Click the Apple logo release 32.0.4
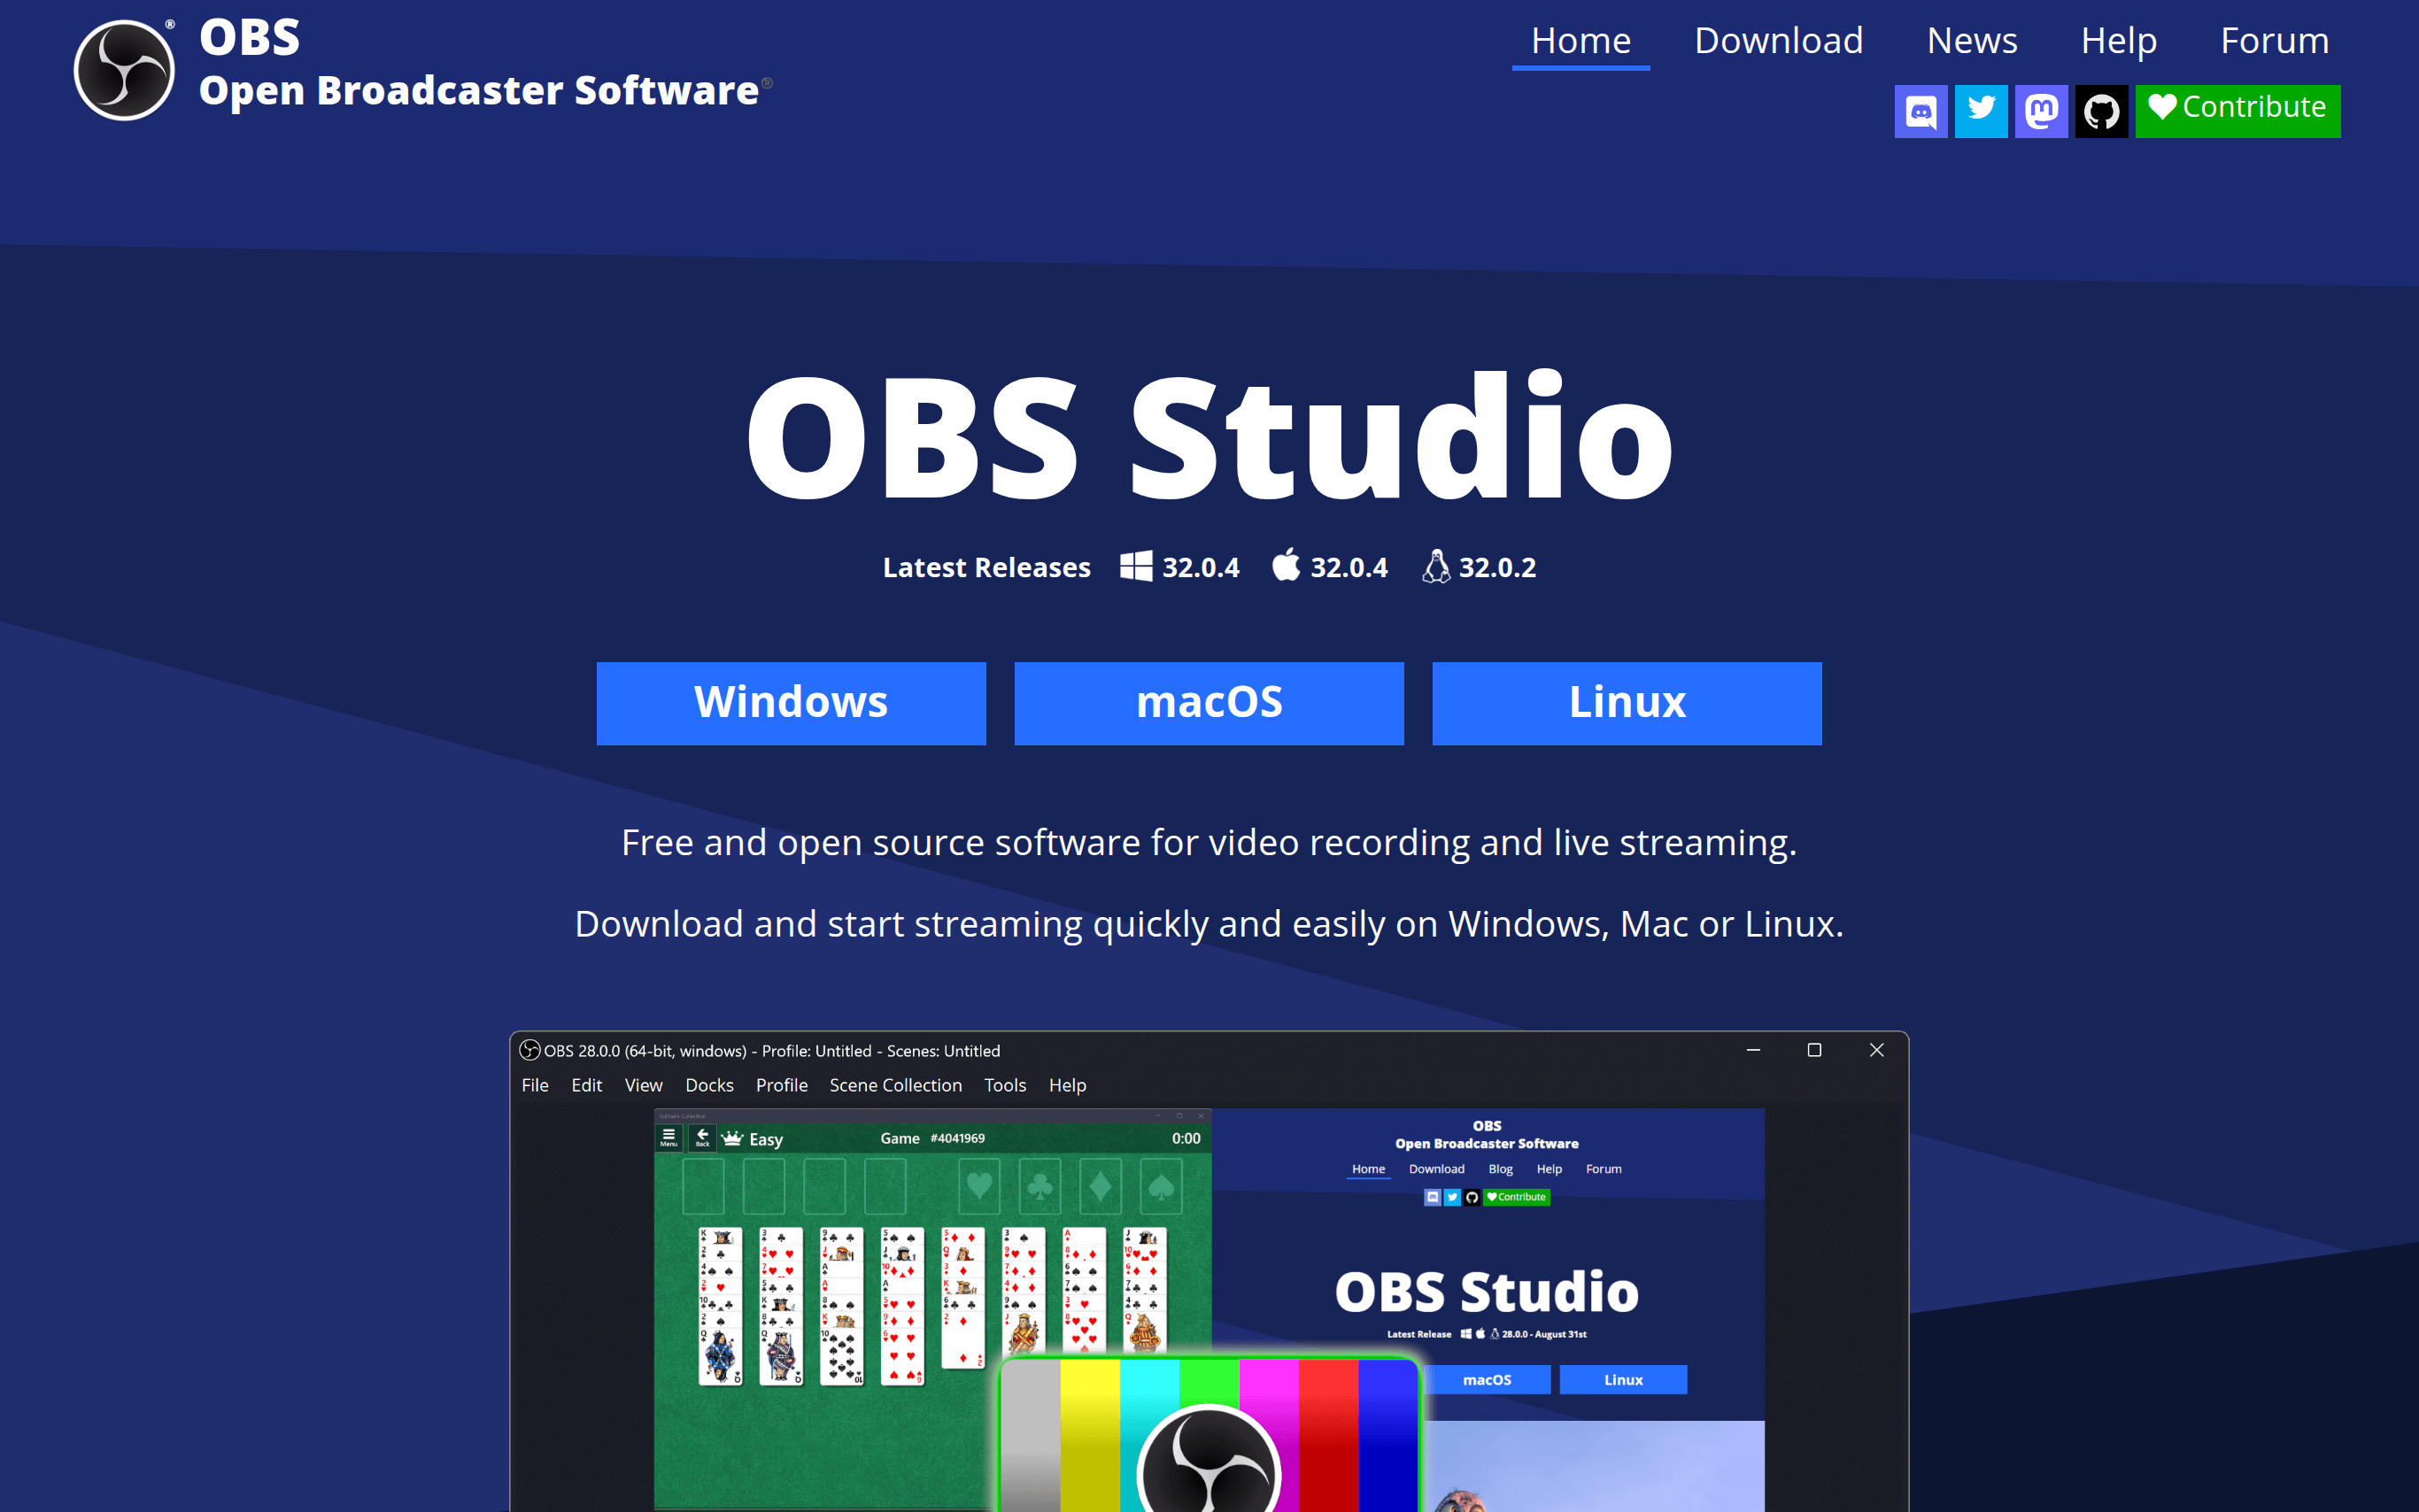Image resolution: width=2419 pixels, height=1512 pixels. pyautogui.click(x=1330, y=567)
